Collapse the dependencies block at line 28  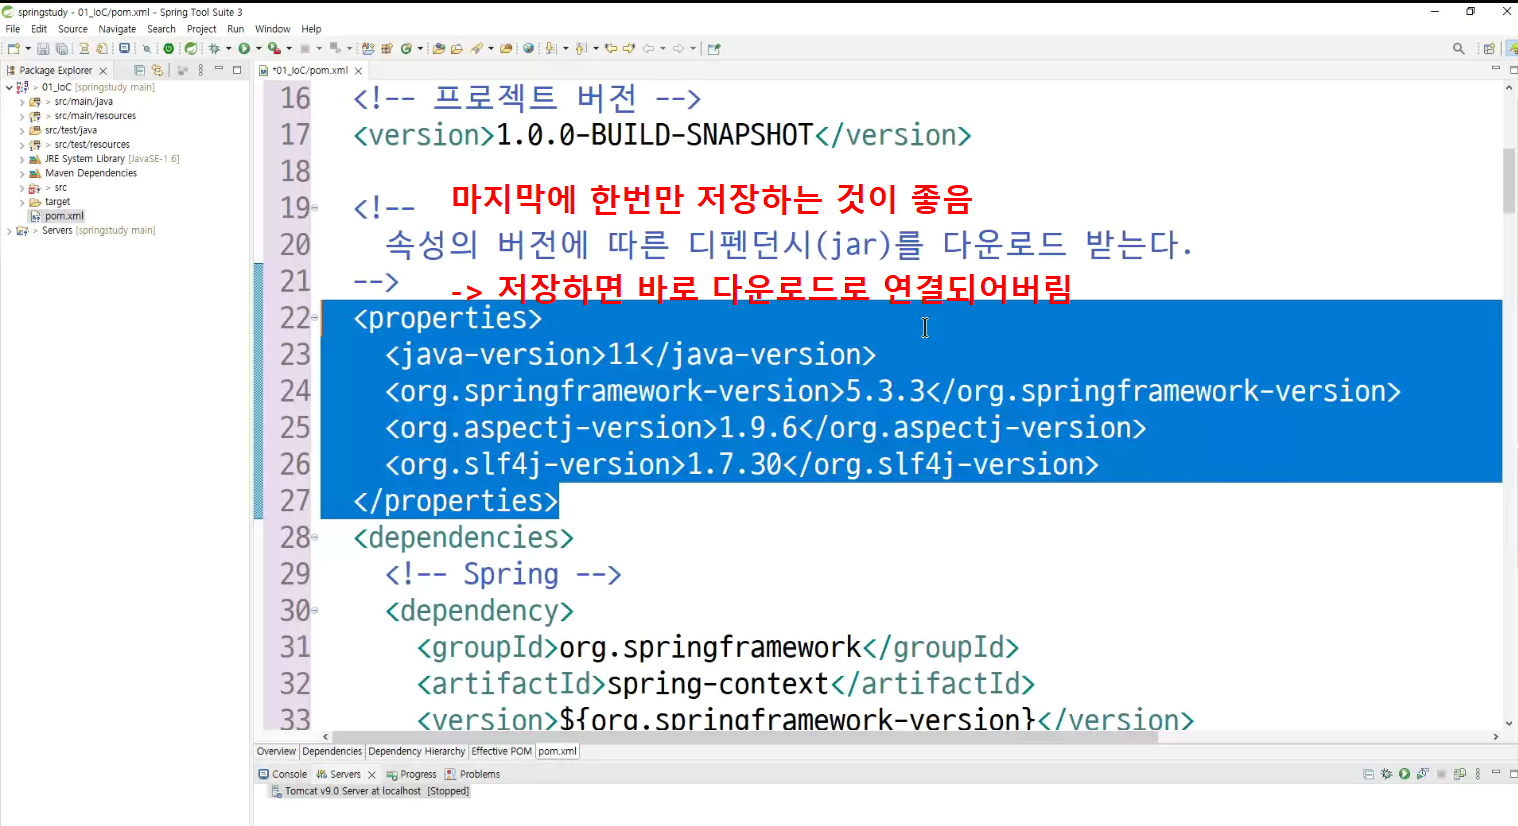[x=315, y=538]
